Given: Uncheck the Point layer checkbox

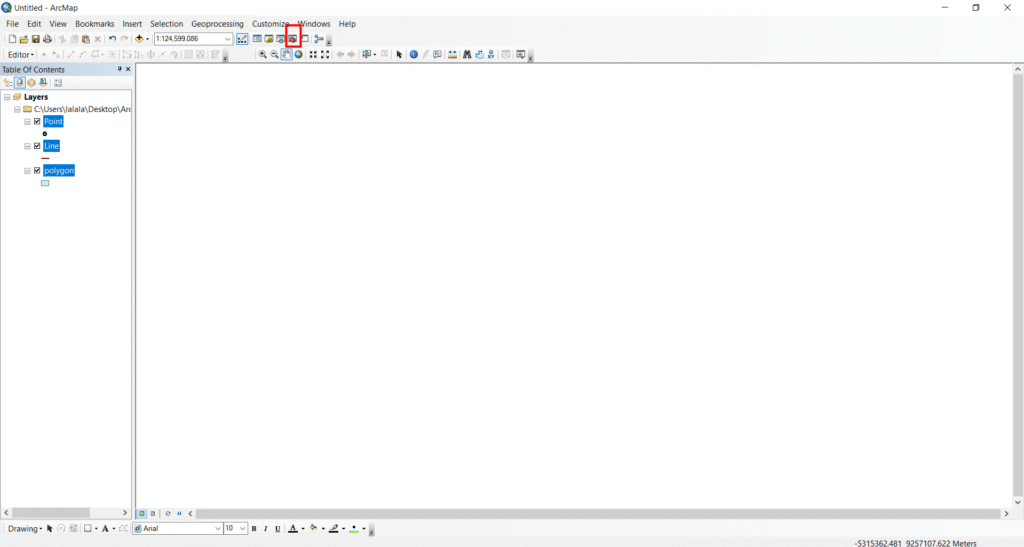Looking at the screenshot, I should pos(37,121).
